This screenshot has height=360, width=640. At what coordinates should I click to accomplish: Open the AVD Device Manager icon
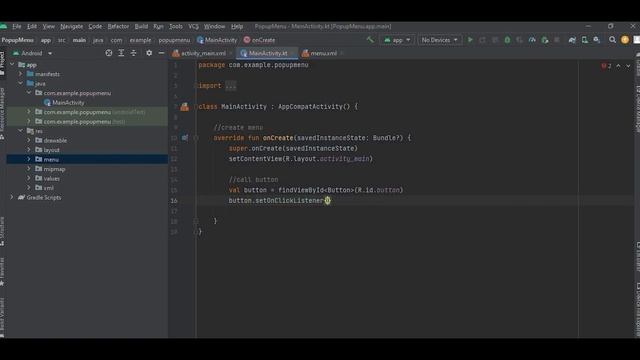(x=584, y=40)
